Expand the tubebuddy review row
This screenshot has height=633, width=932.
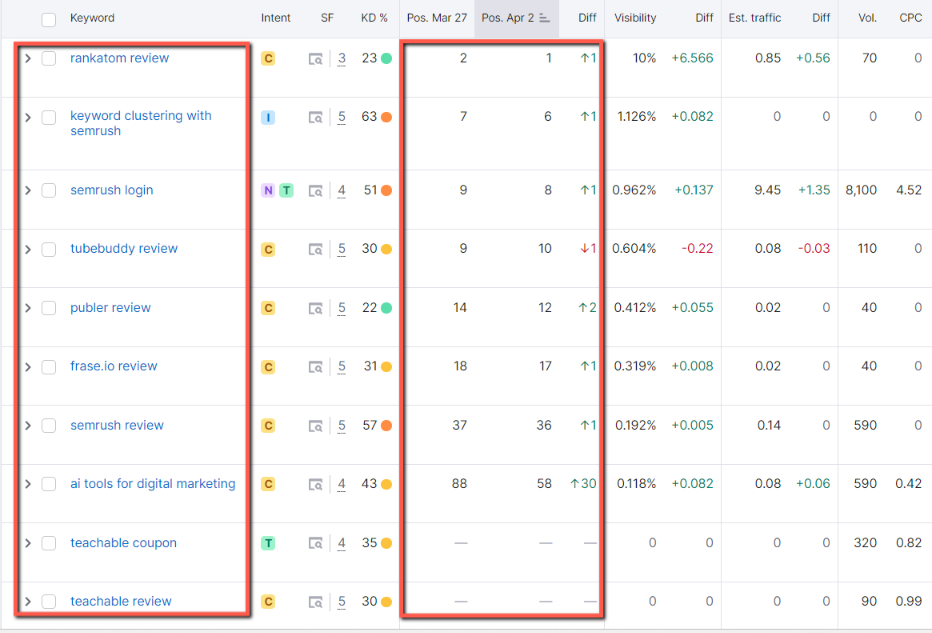28,249
